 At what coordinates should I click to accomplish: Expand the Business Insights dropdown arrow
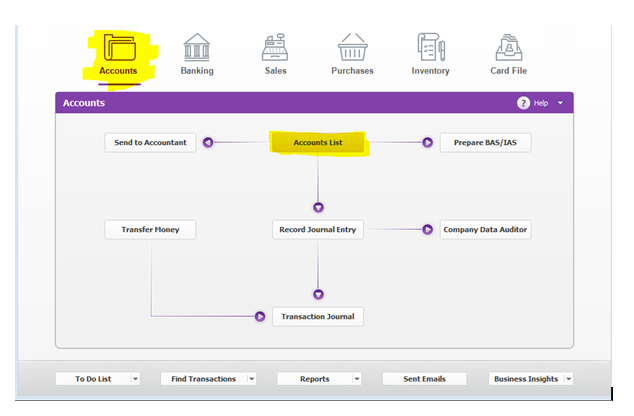pos(568,379)
